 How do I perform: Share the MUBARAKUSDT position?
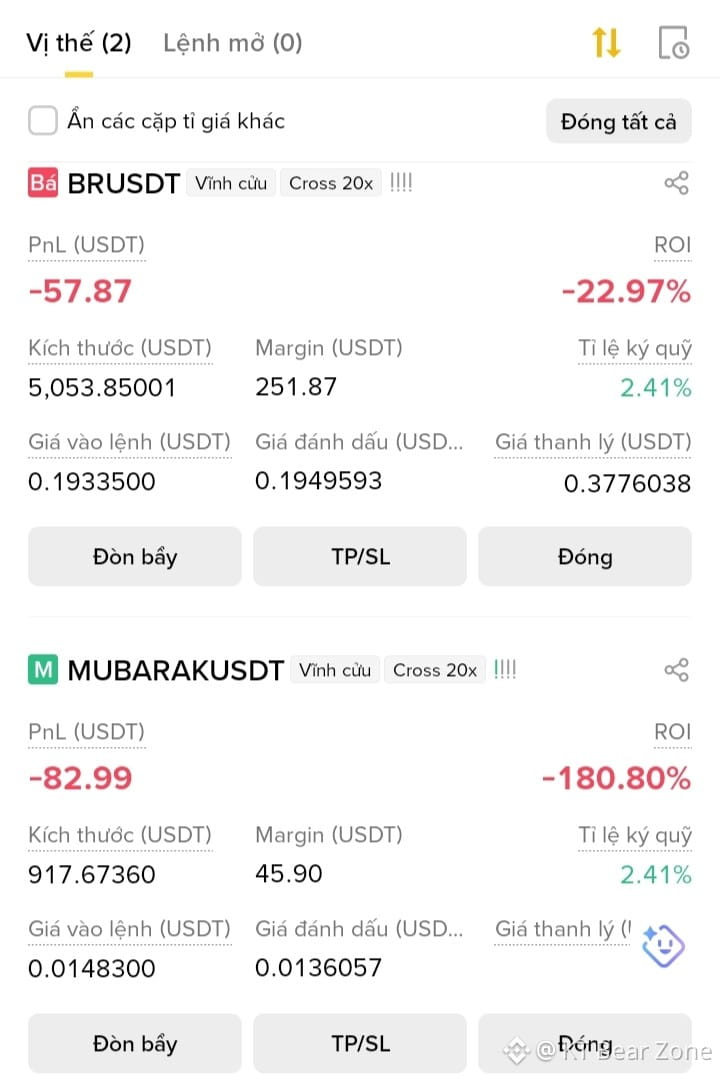coord(676,670)
